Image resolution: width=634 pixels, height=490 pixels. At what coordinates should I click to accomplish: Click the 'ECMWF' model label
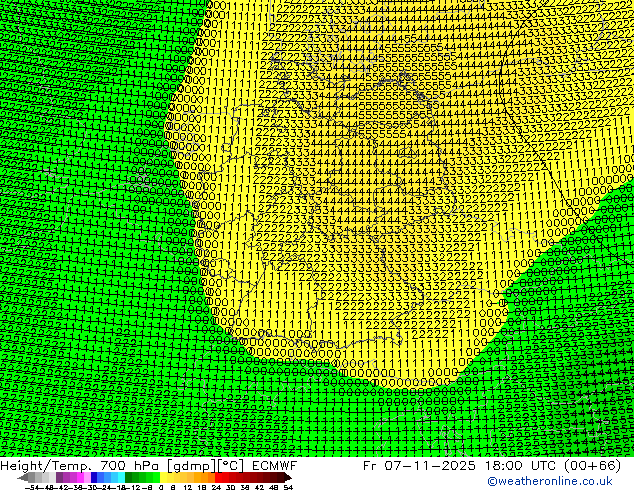(275, 466)
